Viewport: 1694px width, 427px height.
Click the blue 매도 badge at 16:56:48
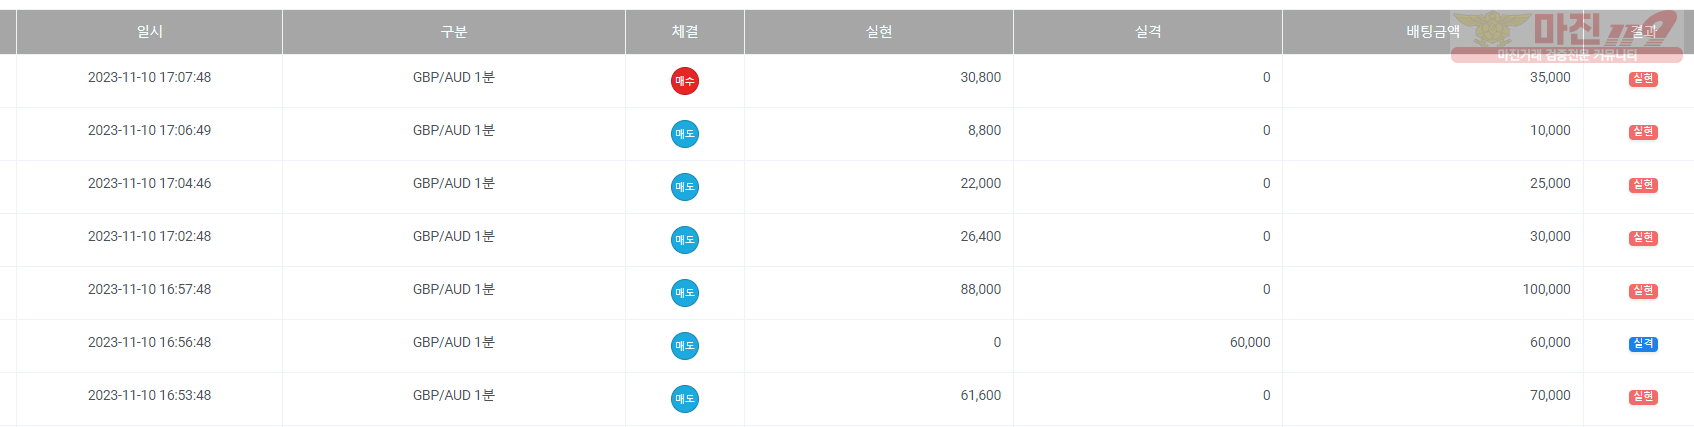(x=685, y=346)
